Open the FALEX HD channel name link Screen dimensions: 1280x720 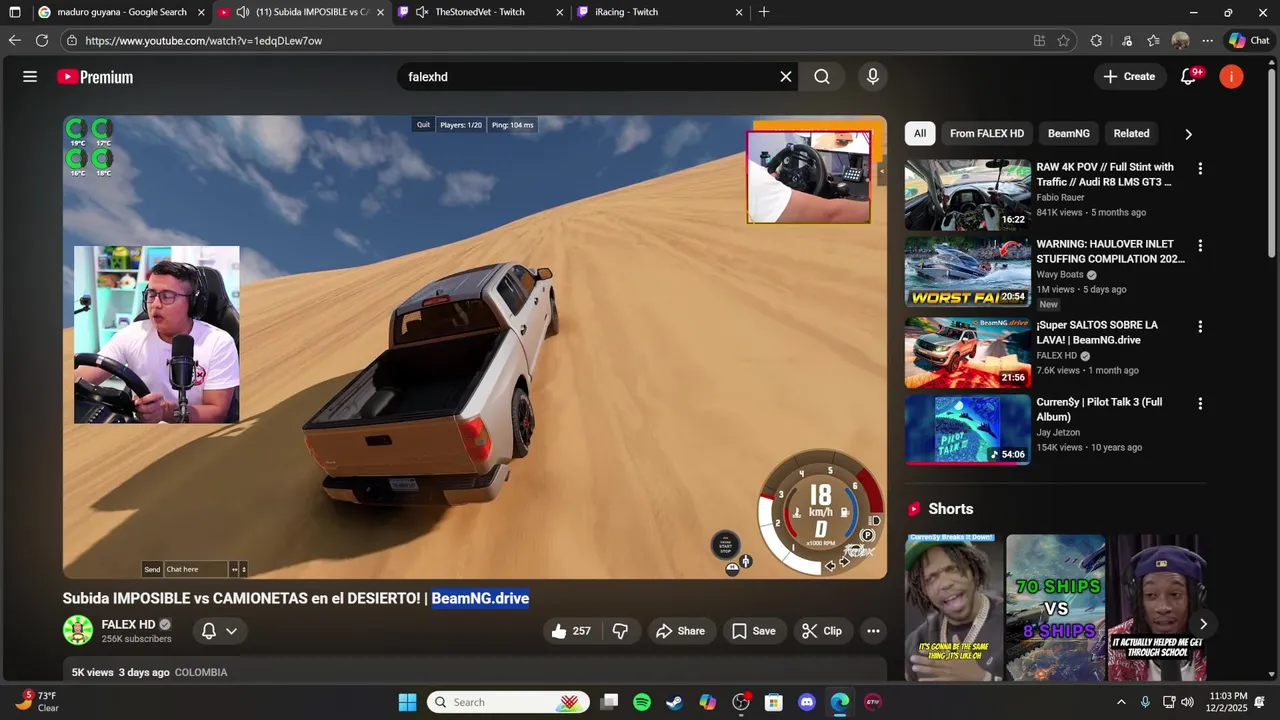(x=128, y=624)
